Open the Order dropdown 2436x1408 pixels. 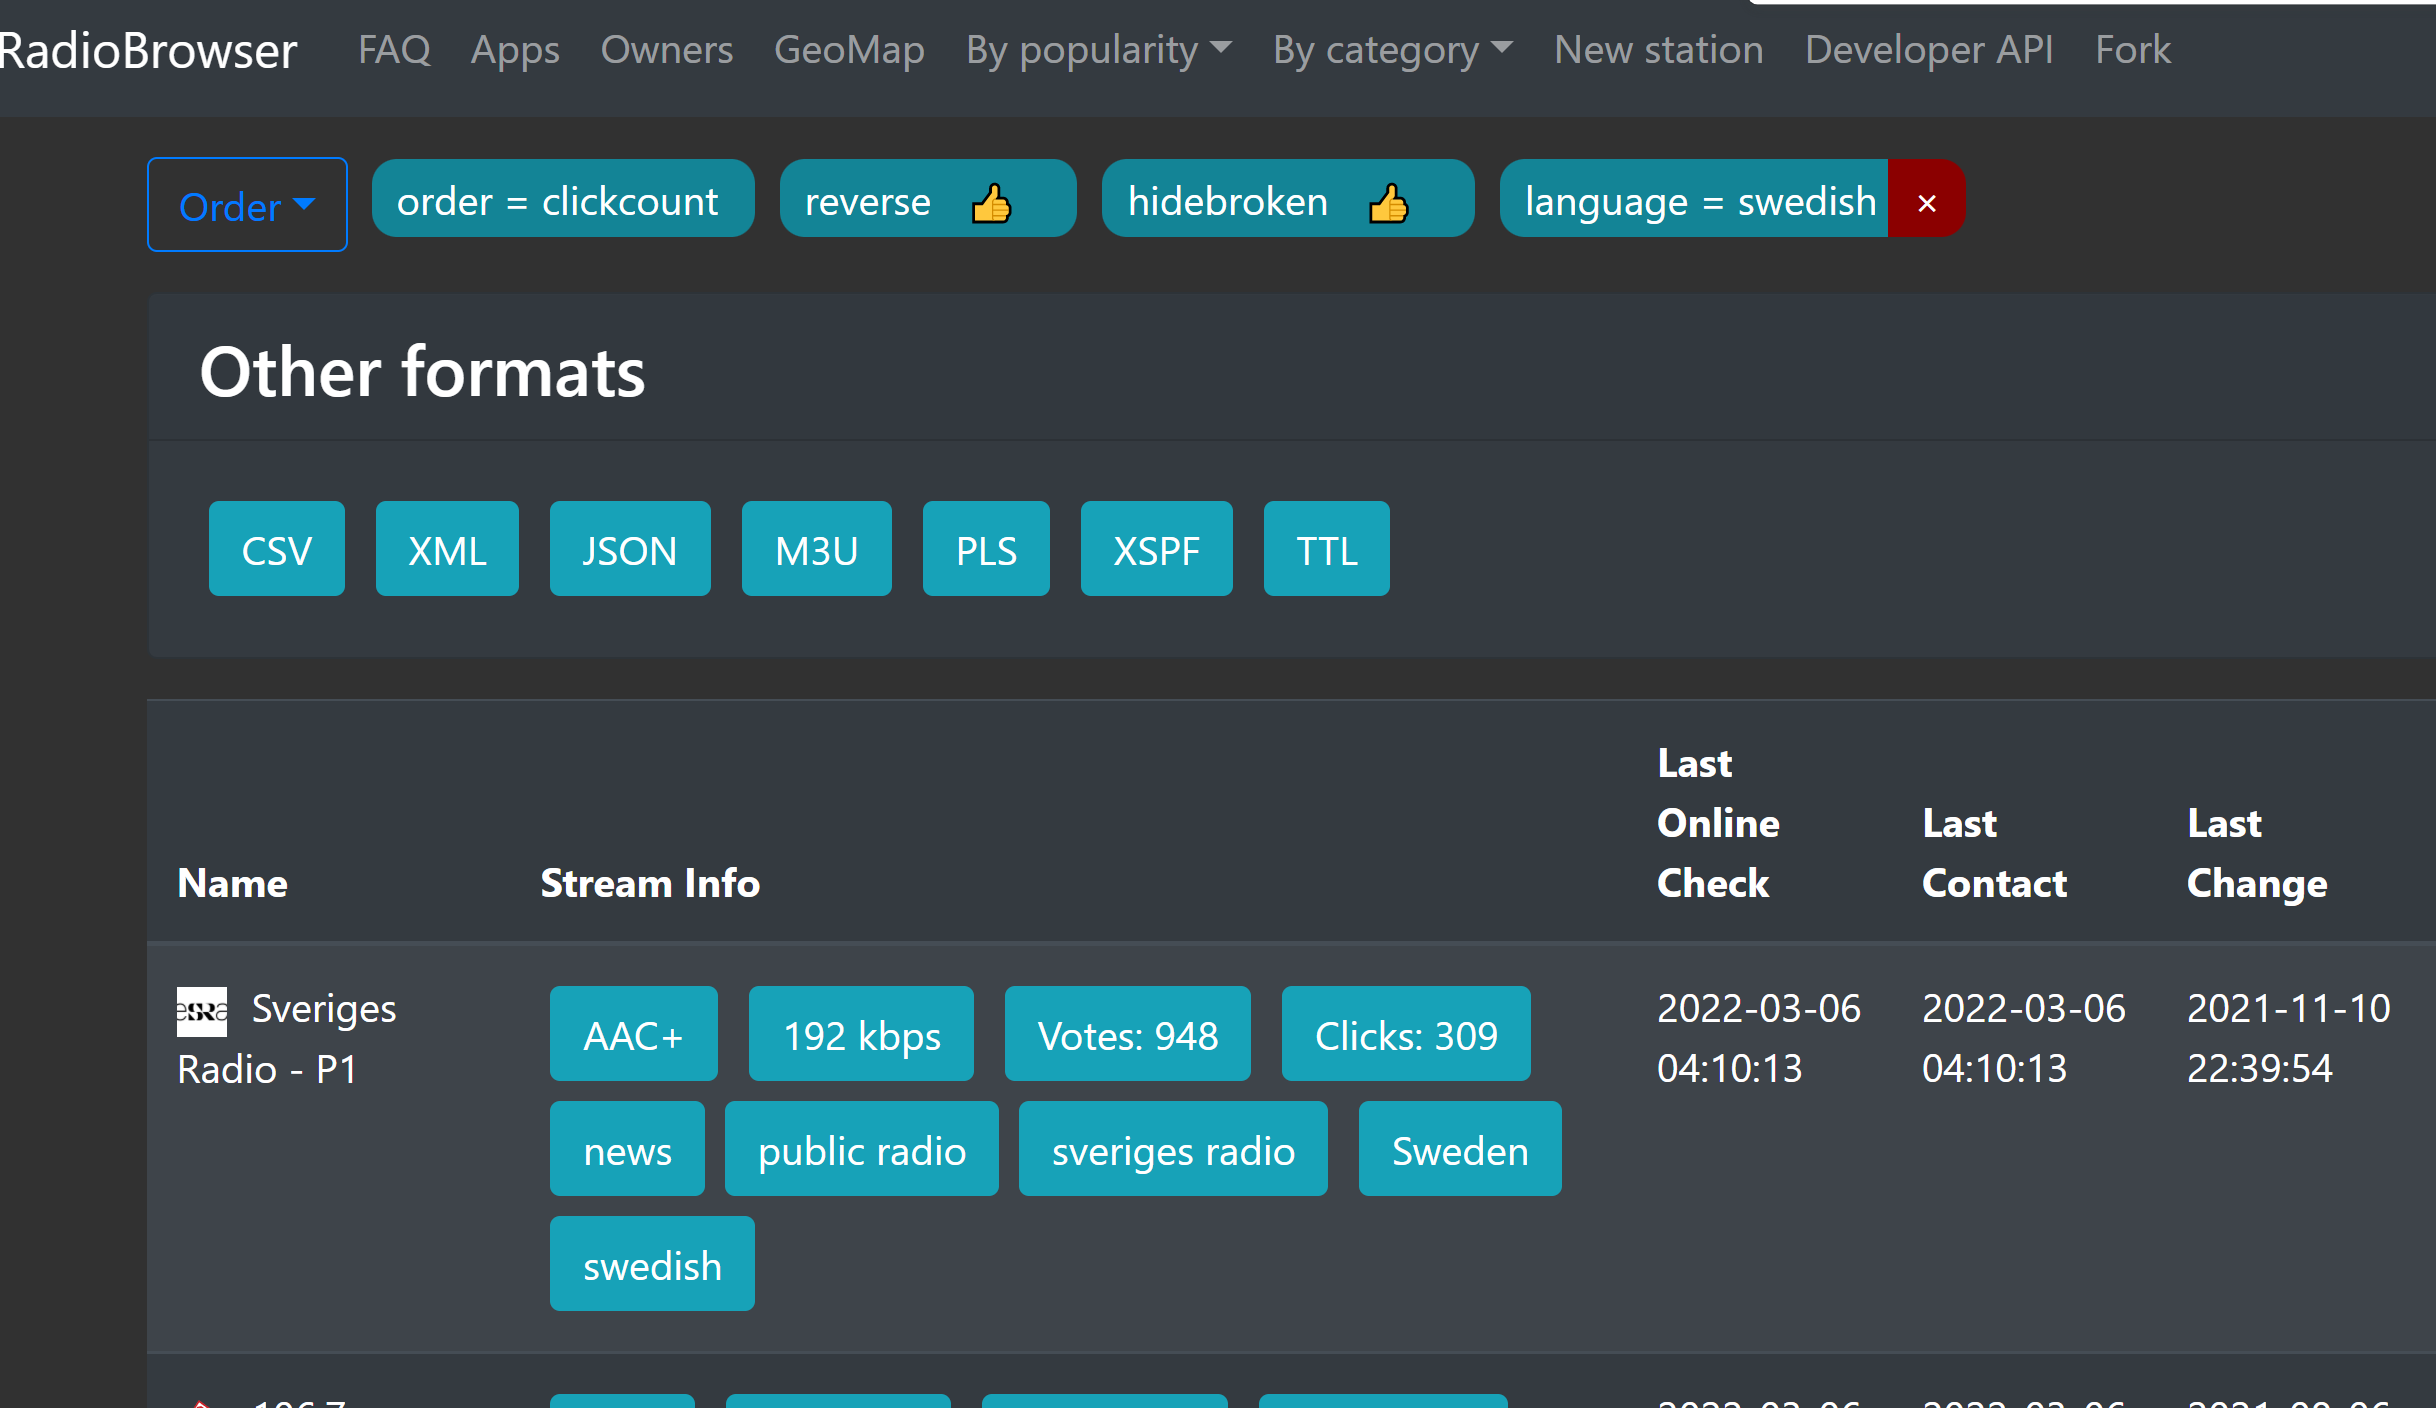pyautogui.click(x=247, y=205)
